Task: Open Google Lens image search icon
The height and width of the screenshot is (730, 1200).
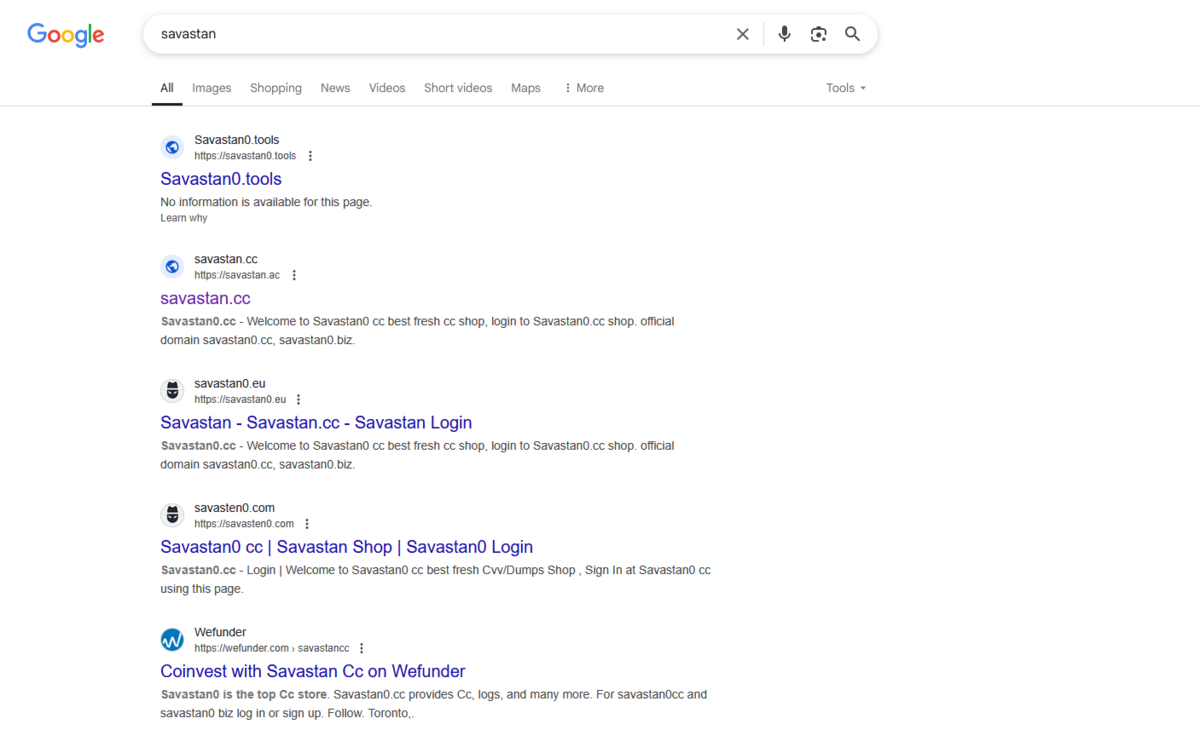Action: pos(819,34)
